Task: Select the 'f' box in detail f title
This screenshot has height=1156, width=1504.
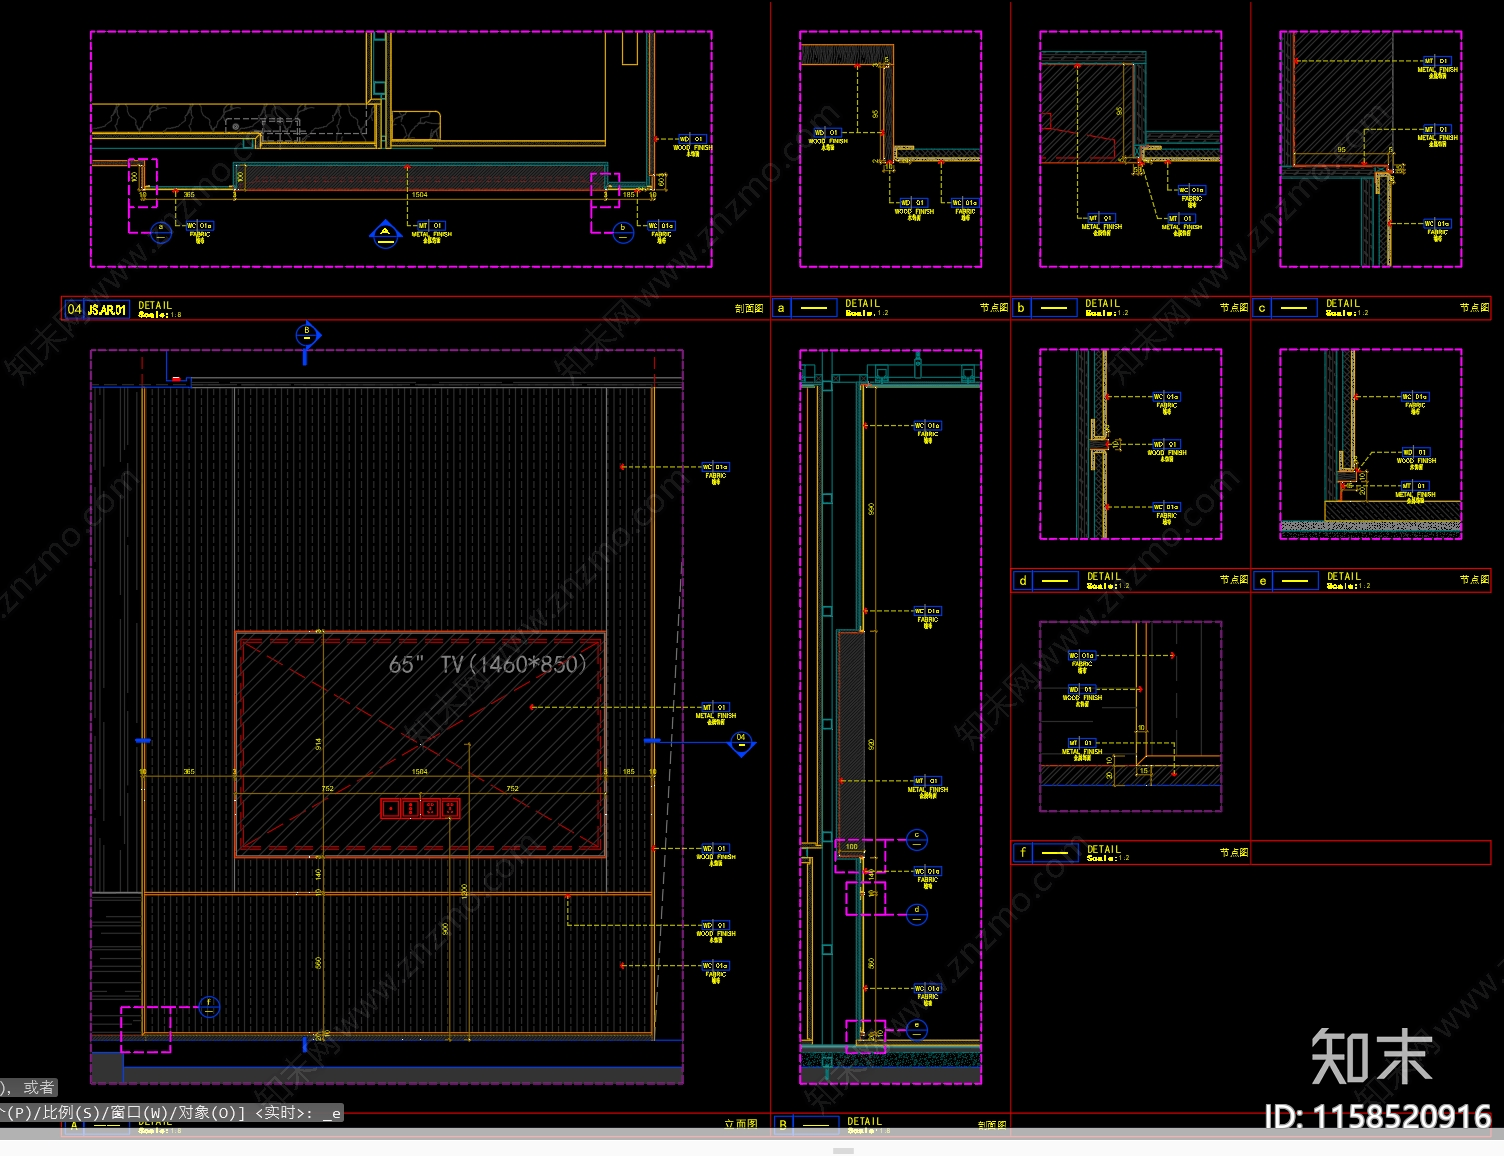Action: coord(1022,853)
